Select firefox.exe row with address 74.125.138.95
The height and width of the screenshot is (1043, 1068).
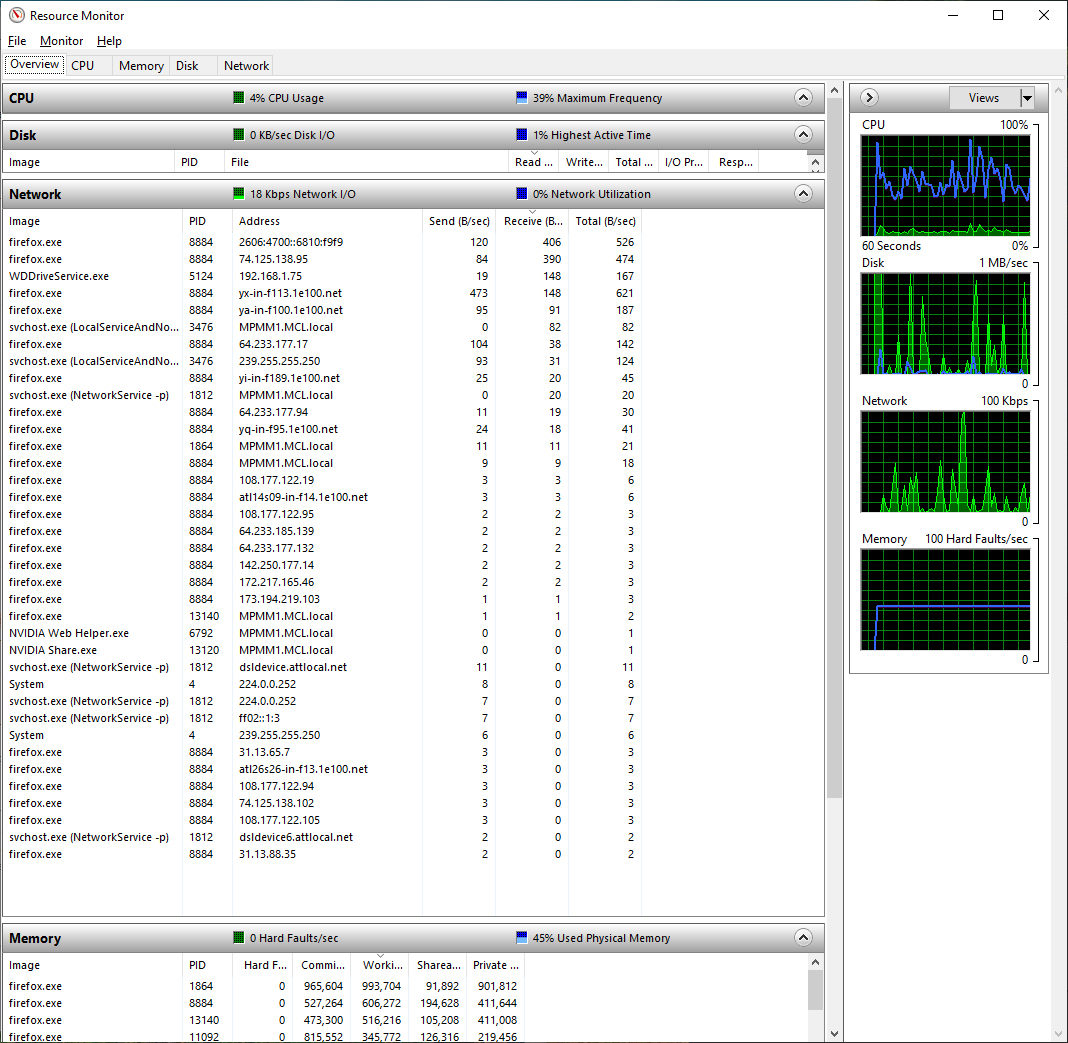(x=322, y=259)
